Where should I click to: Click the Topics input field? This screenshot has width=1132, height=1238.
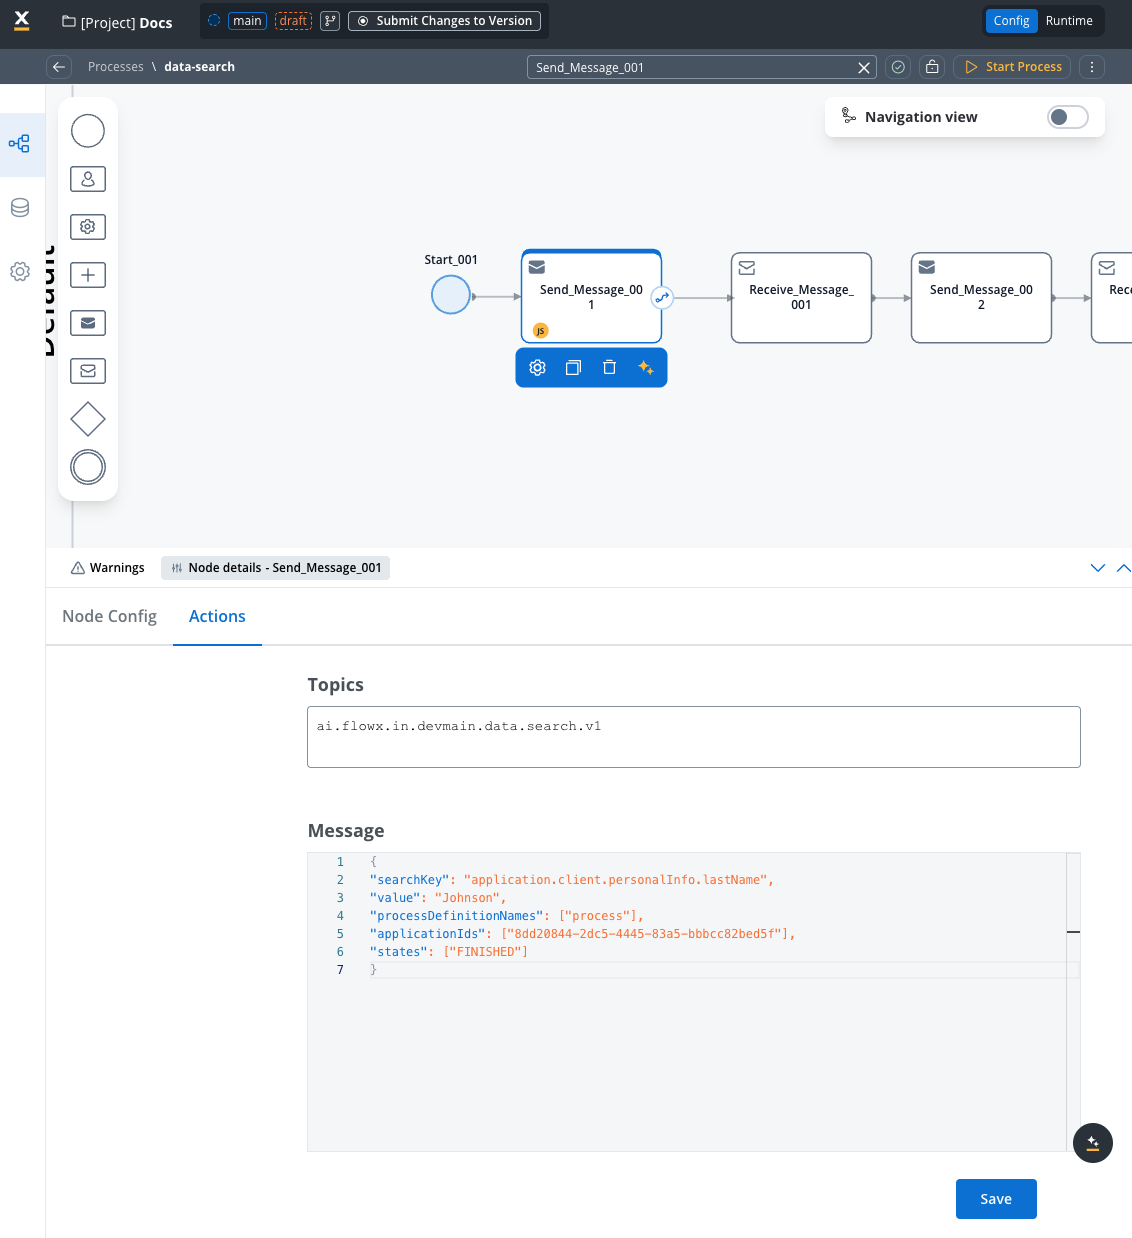pos(694,737)
